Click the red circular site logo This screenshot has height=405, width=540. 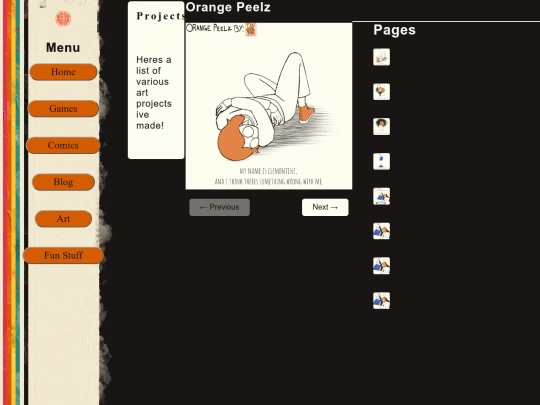pos(63,18)
